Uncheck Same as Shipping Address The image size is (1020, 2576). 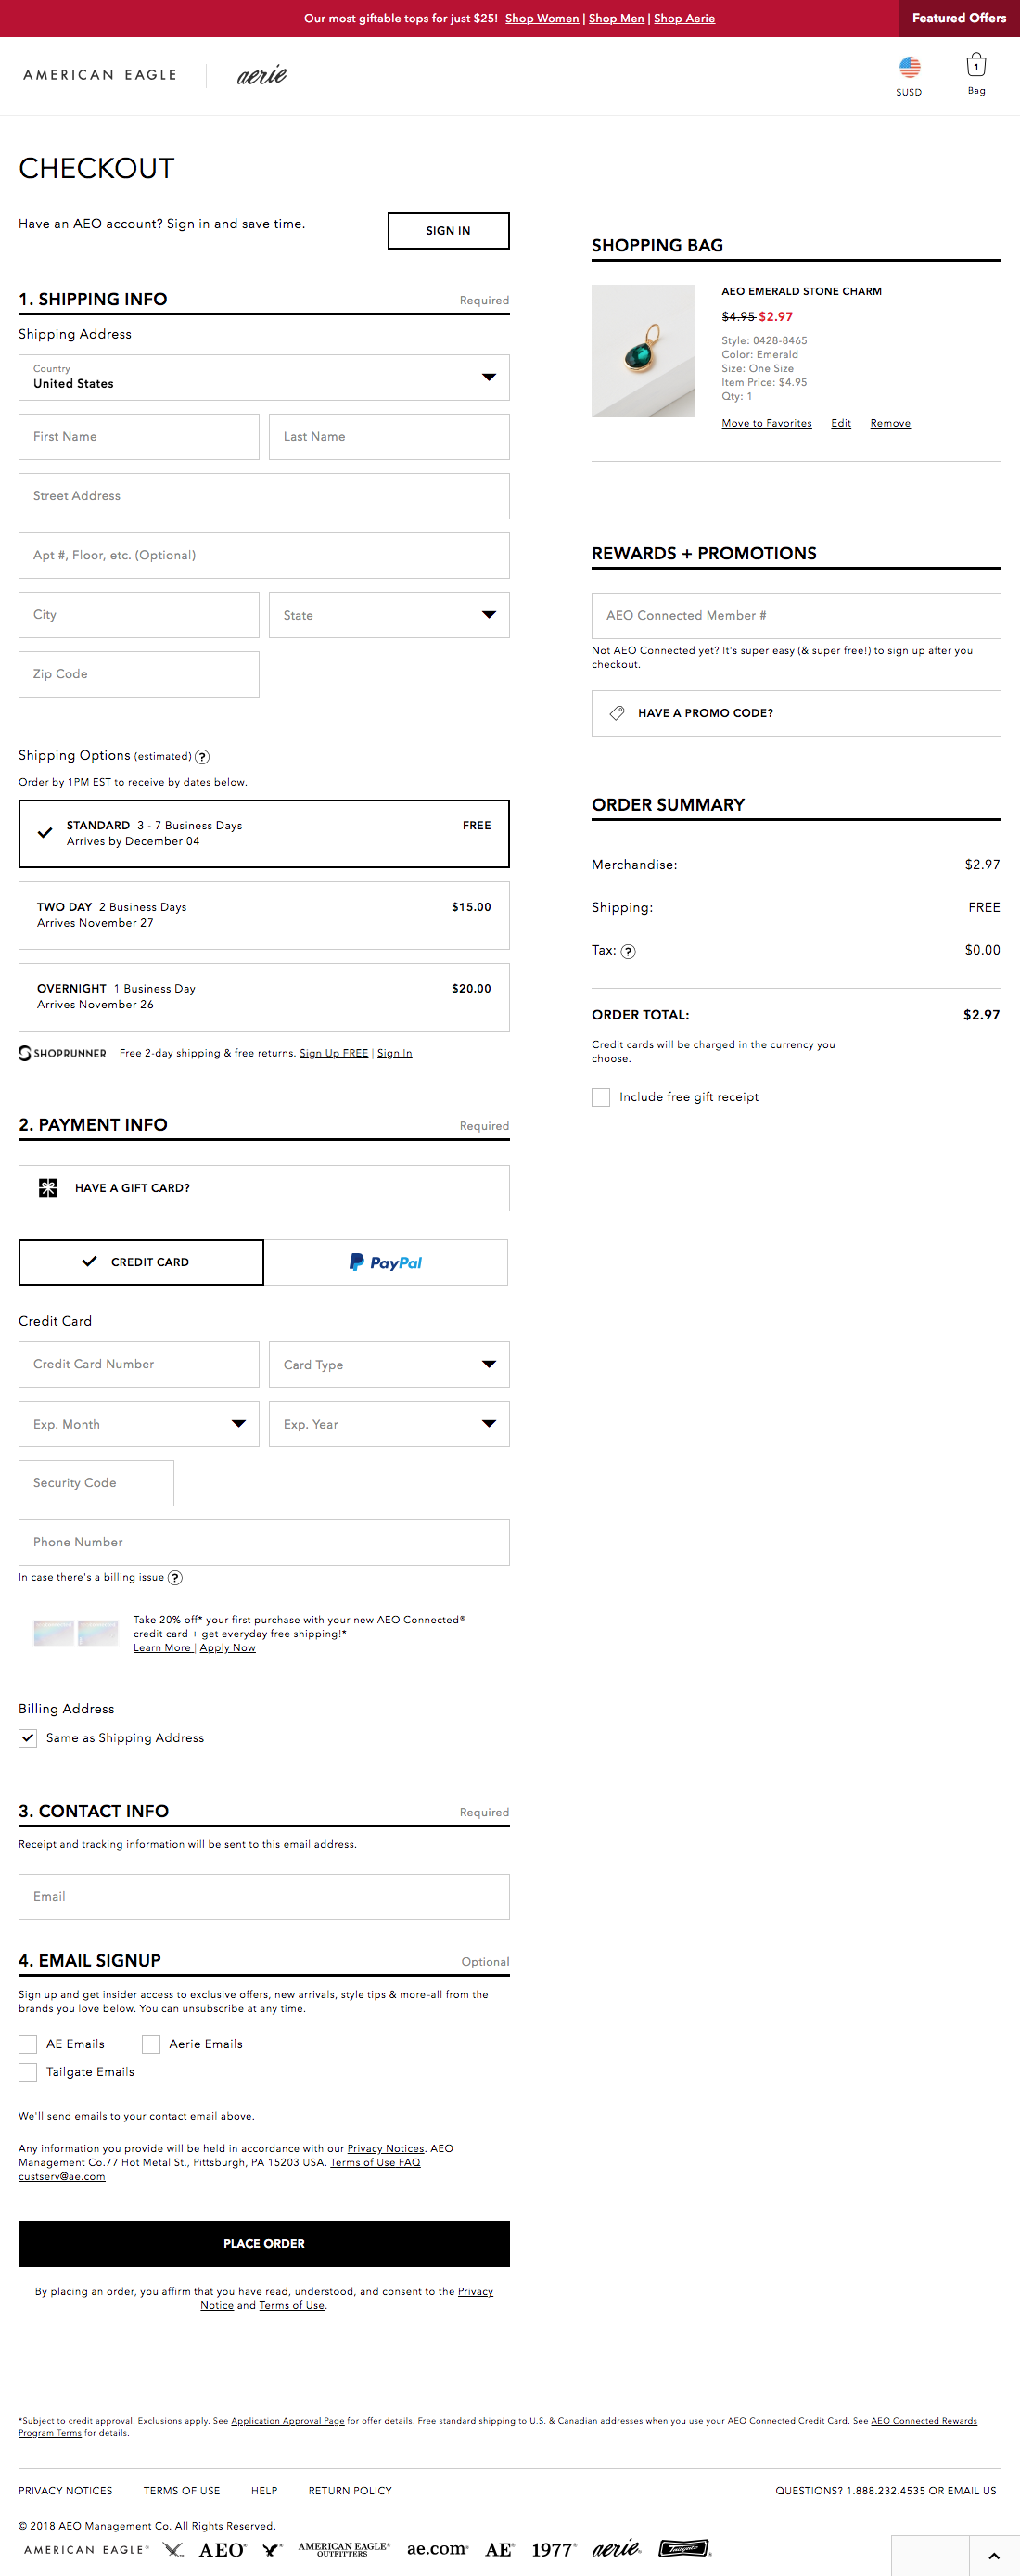[28, 1738]
